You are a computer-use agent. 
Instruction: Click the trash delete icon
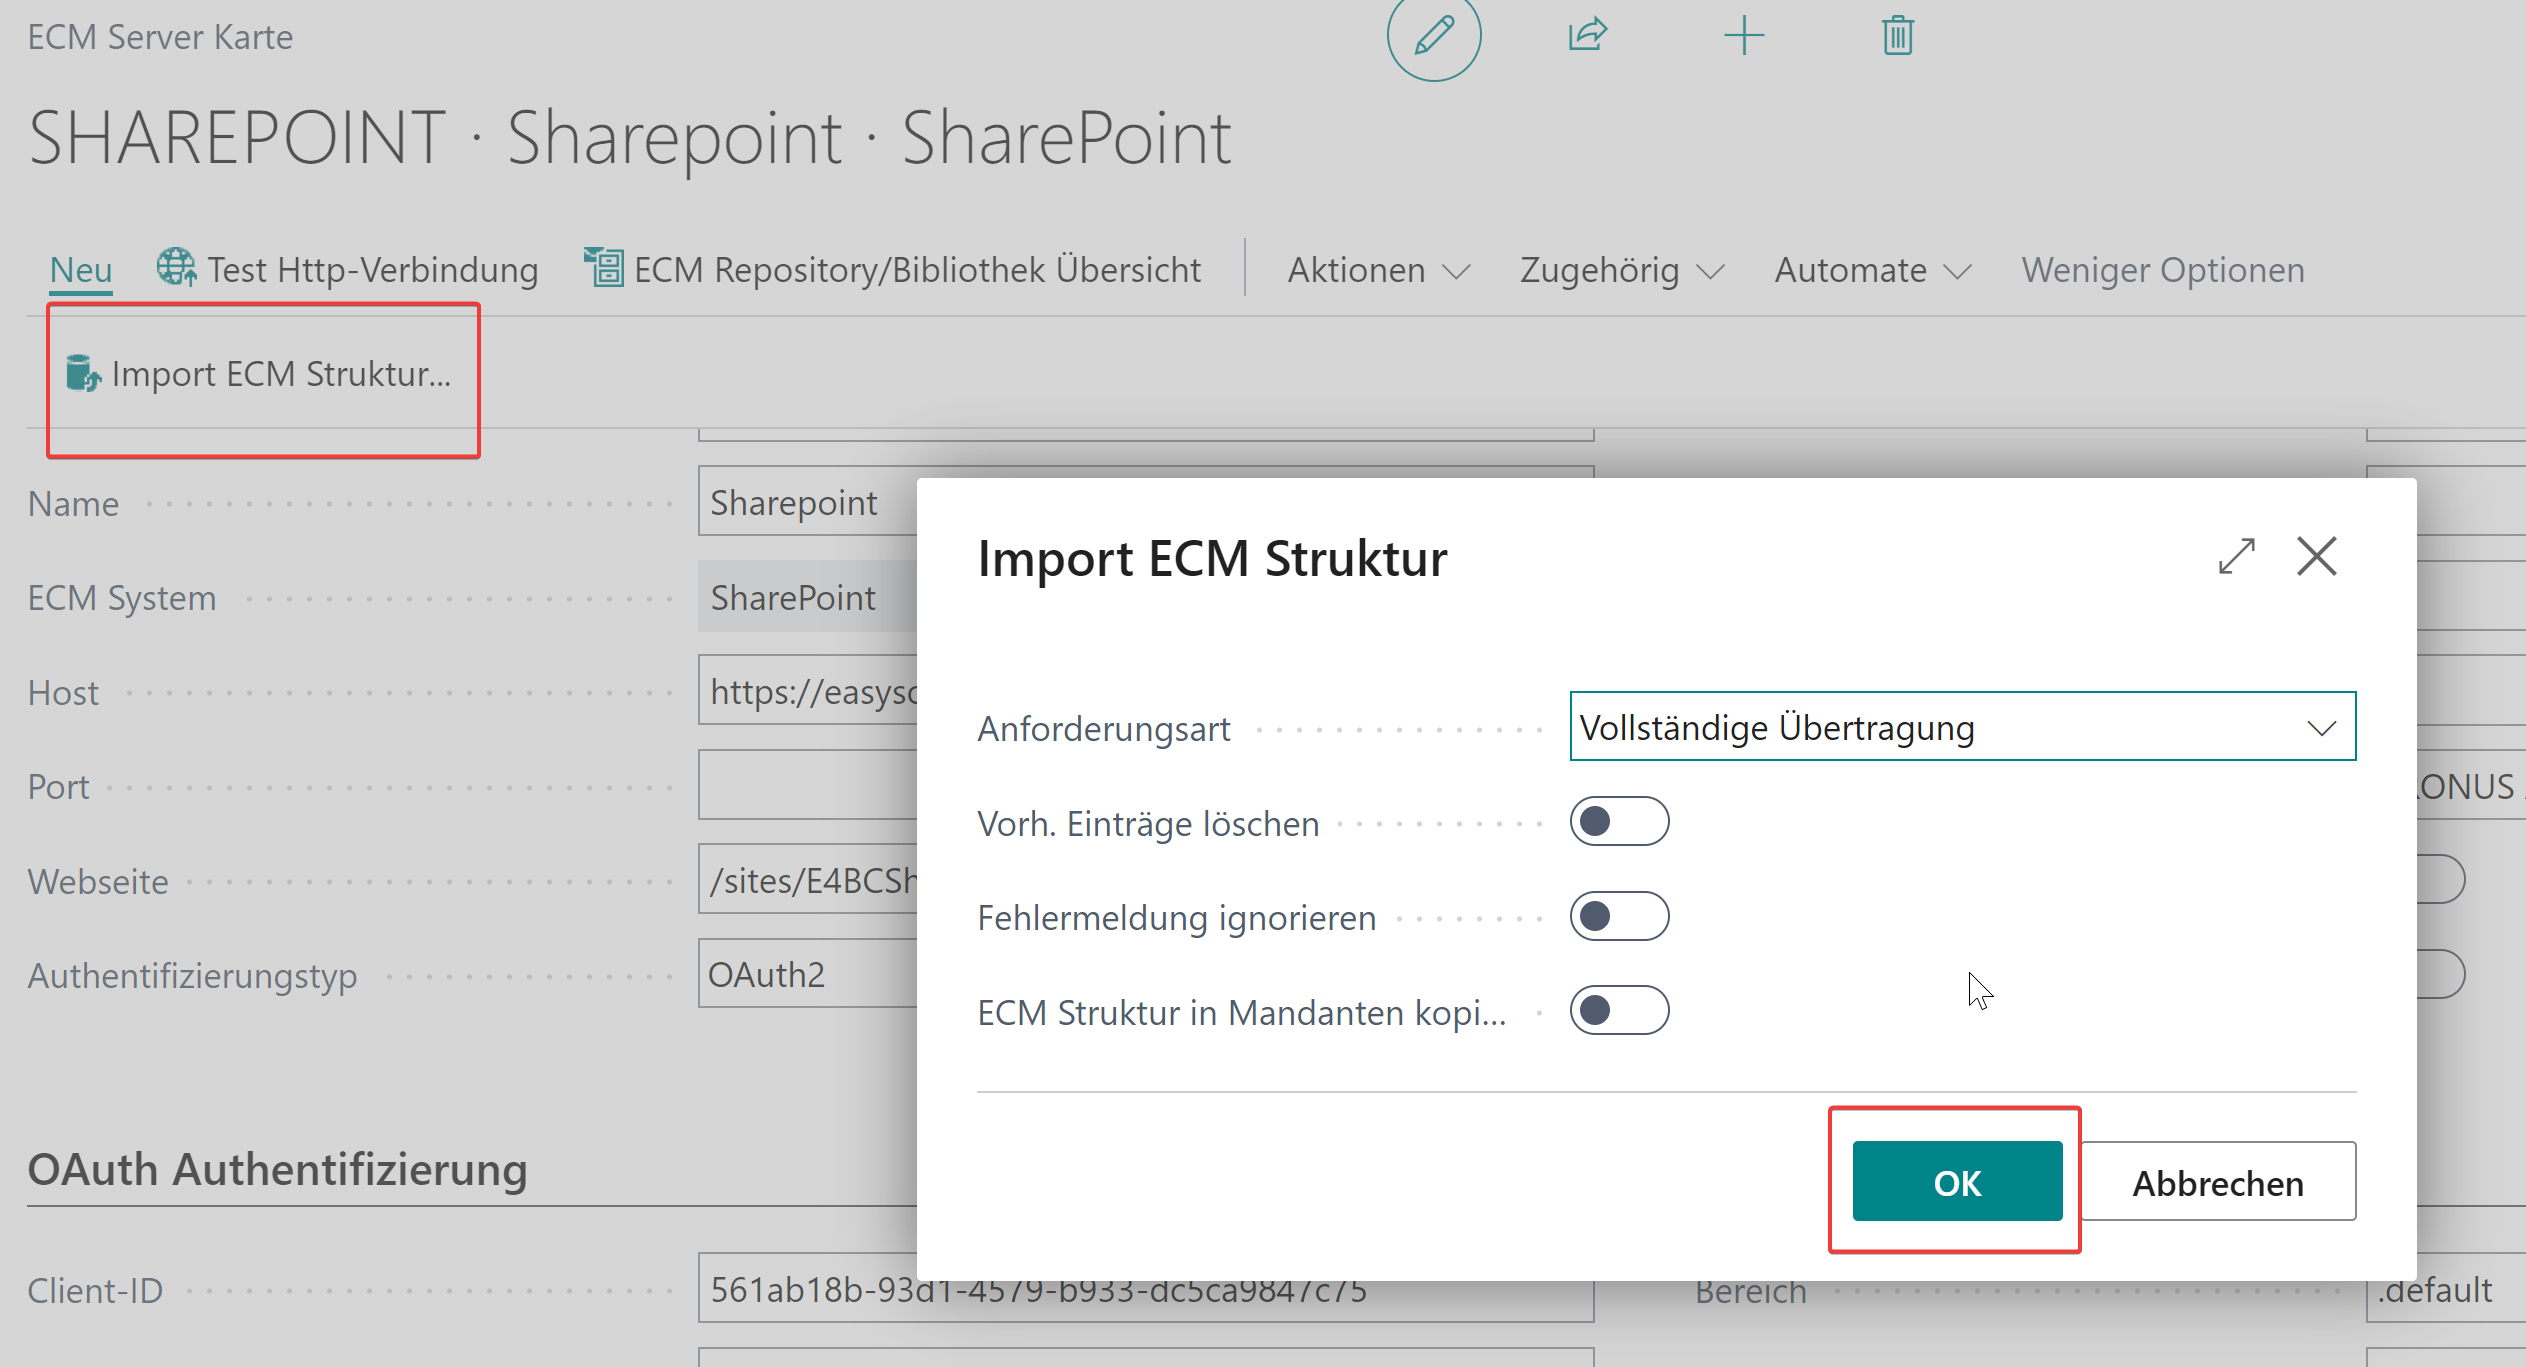(x=1897, y=36)
